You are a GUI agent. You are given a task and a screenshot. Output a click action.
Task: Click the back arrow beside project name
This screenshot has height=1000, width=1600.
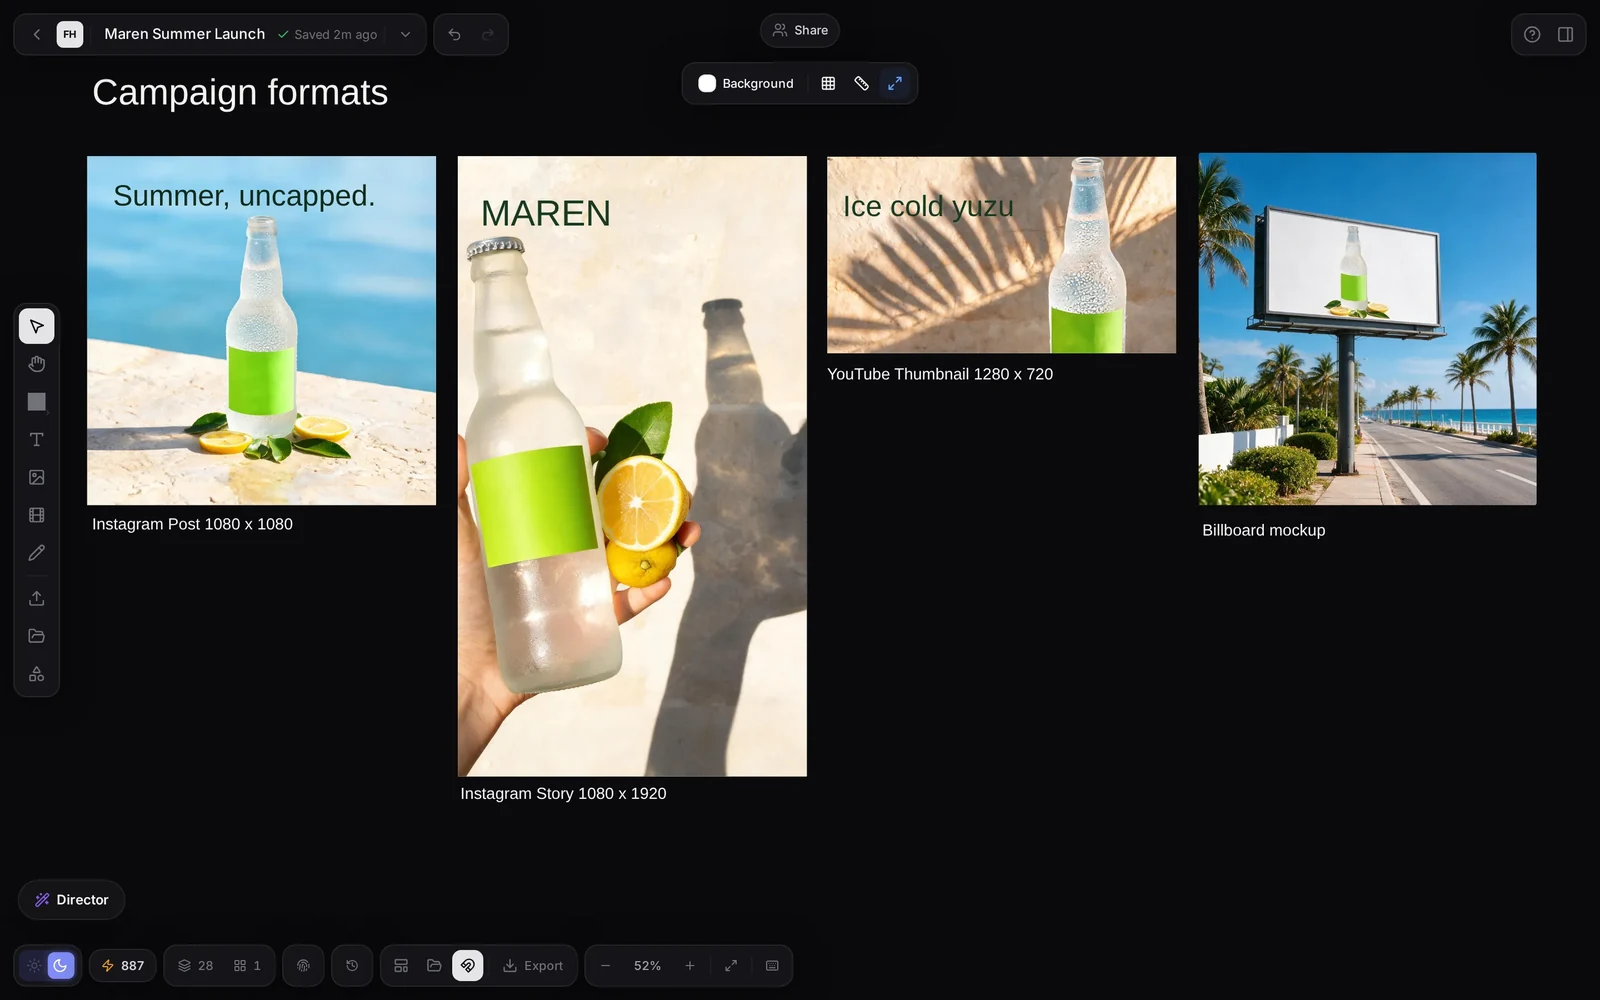tap(37, 34)
